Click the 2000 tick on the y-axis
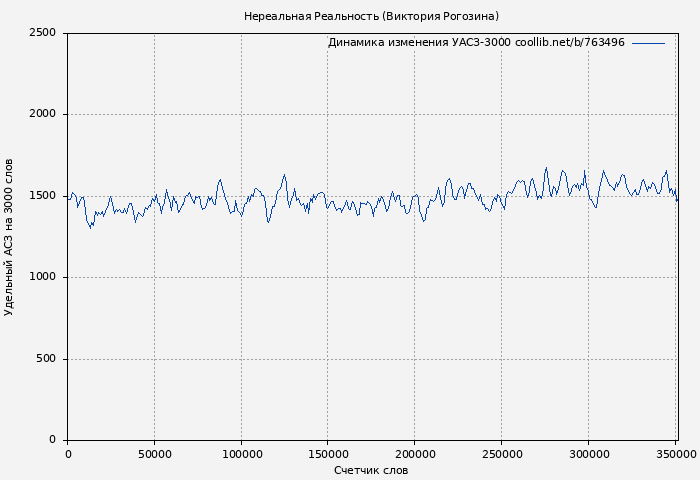 42,114
